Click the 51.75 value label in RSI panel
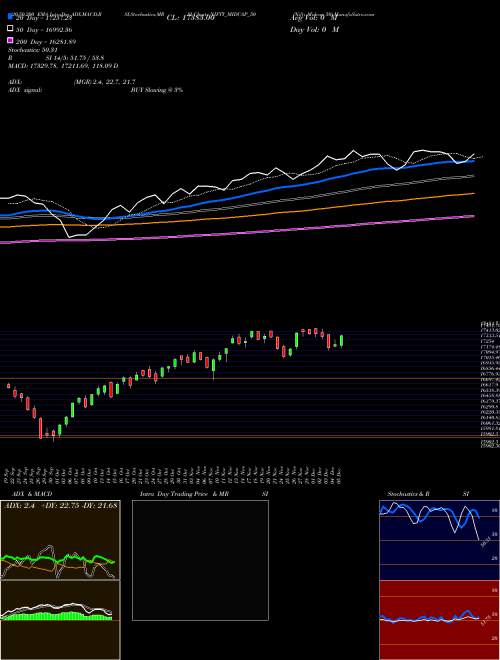 point(485,621)
